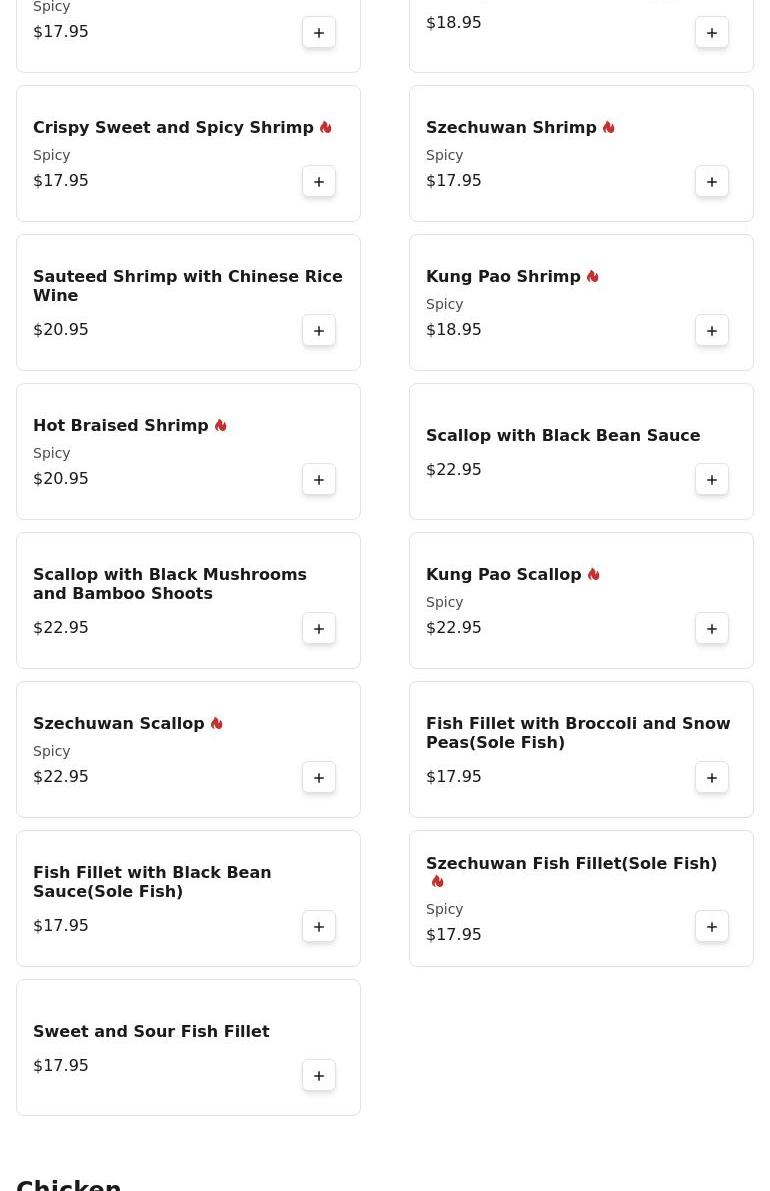The image size is (770, 1191).
Task: Click the Sweet and Sour Fish Fillet name
Action: point(151,1031)
